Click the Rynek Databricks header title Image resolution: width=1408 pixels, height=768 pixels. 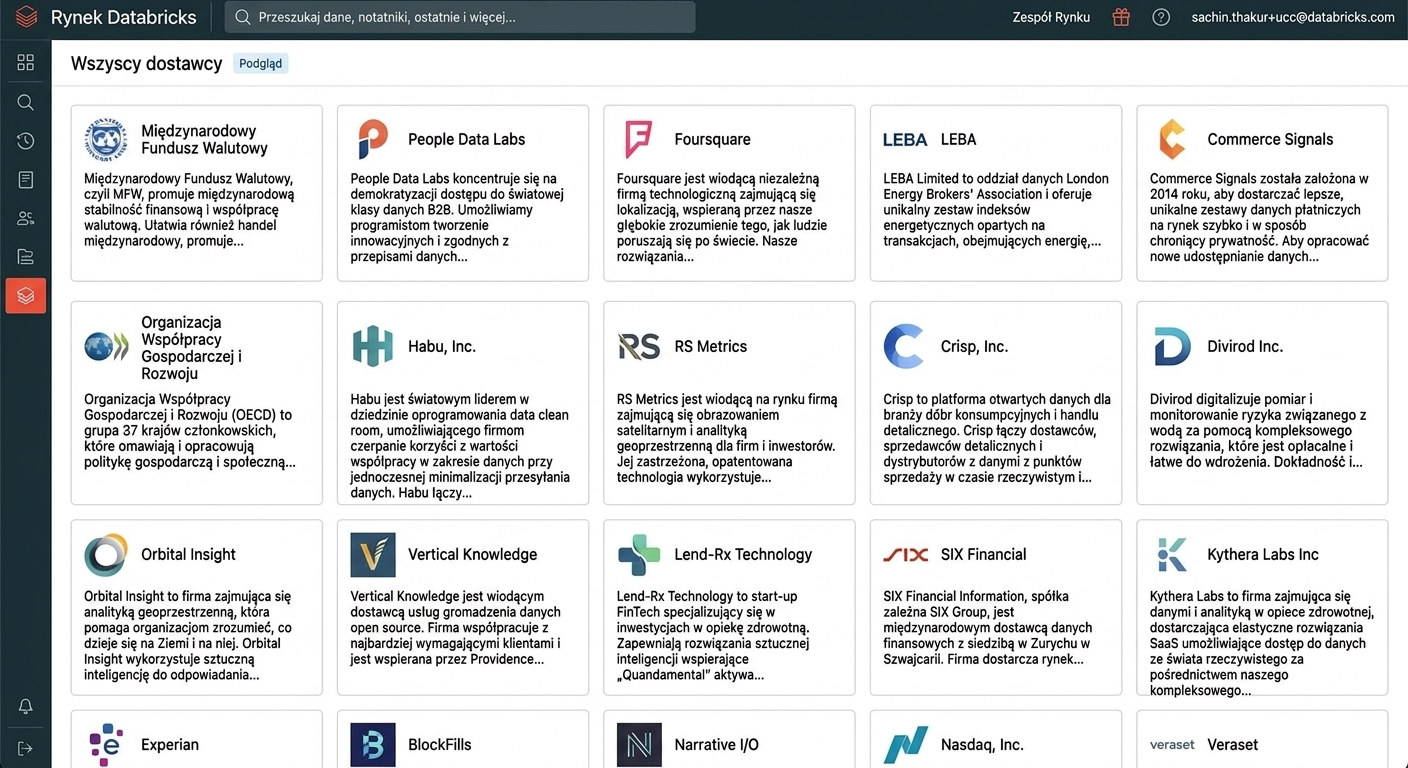124,17
